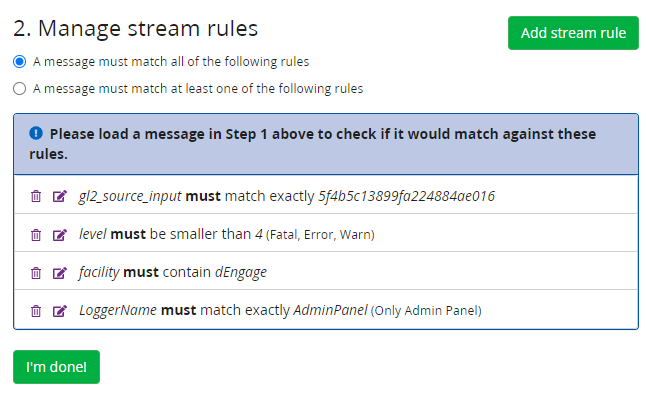Delete the level smaller than 4 rule

point(36,234)
